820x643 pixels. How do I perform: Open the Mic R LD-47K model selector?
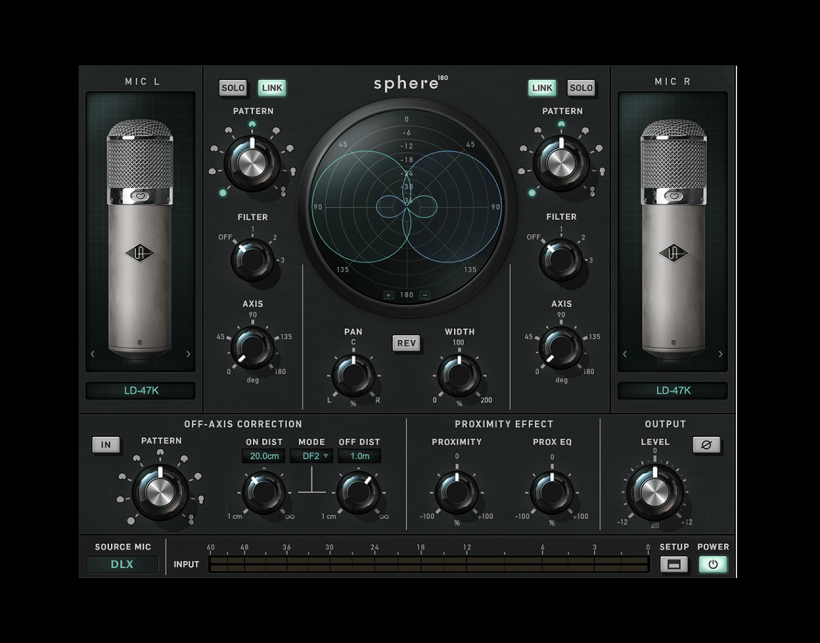[673, 391]
